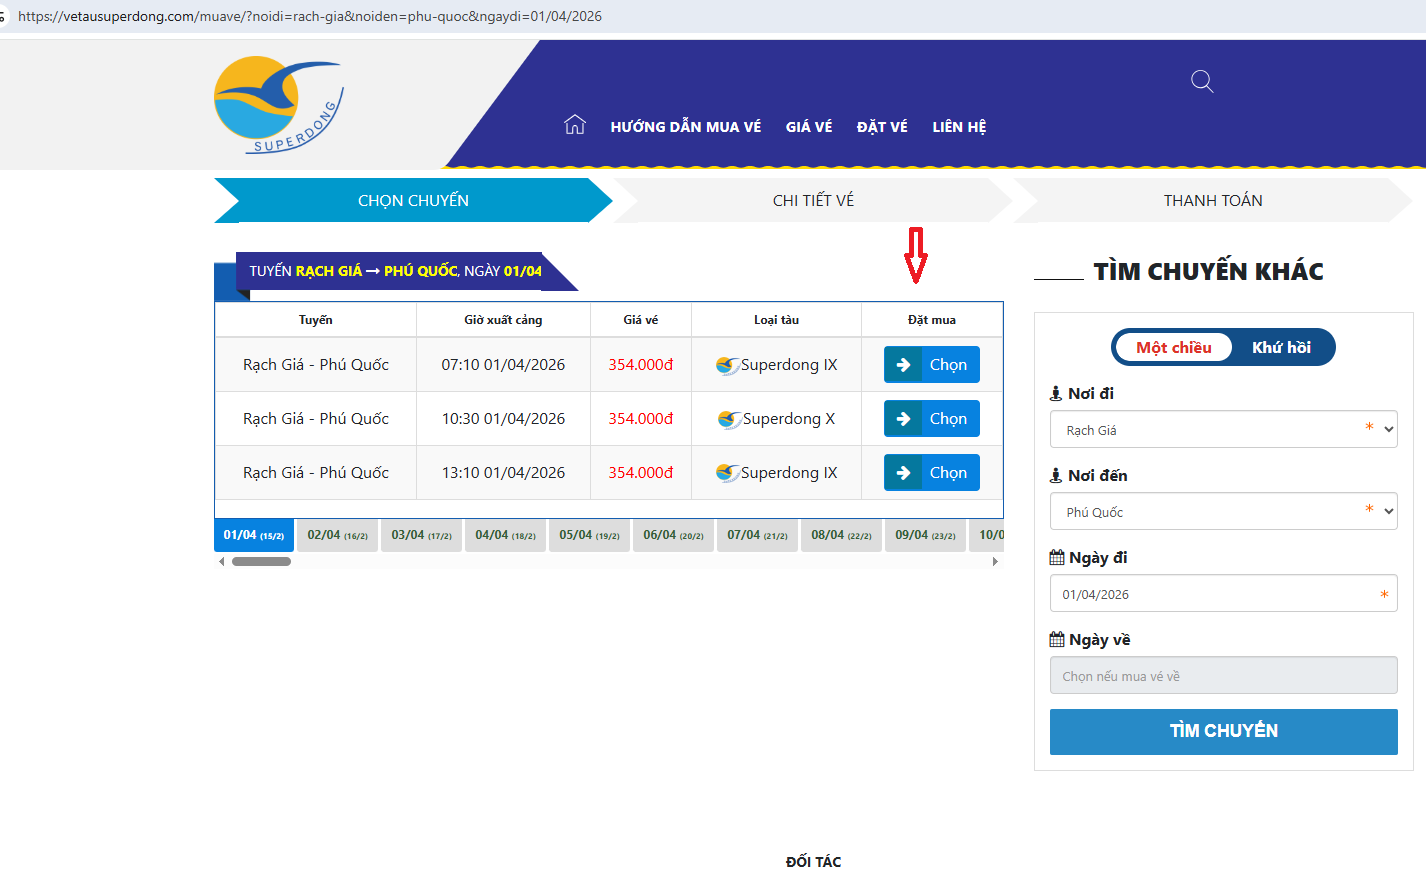Open the Nơi đến destination dropdown
Viewport: 1426px width, 891px height.
pos(1223,512)
